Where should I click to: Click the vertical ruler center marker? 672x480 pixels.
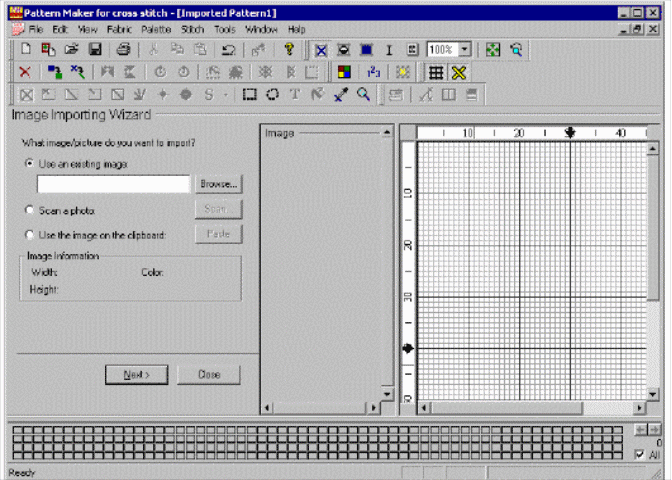click(x=408, y=348)
